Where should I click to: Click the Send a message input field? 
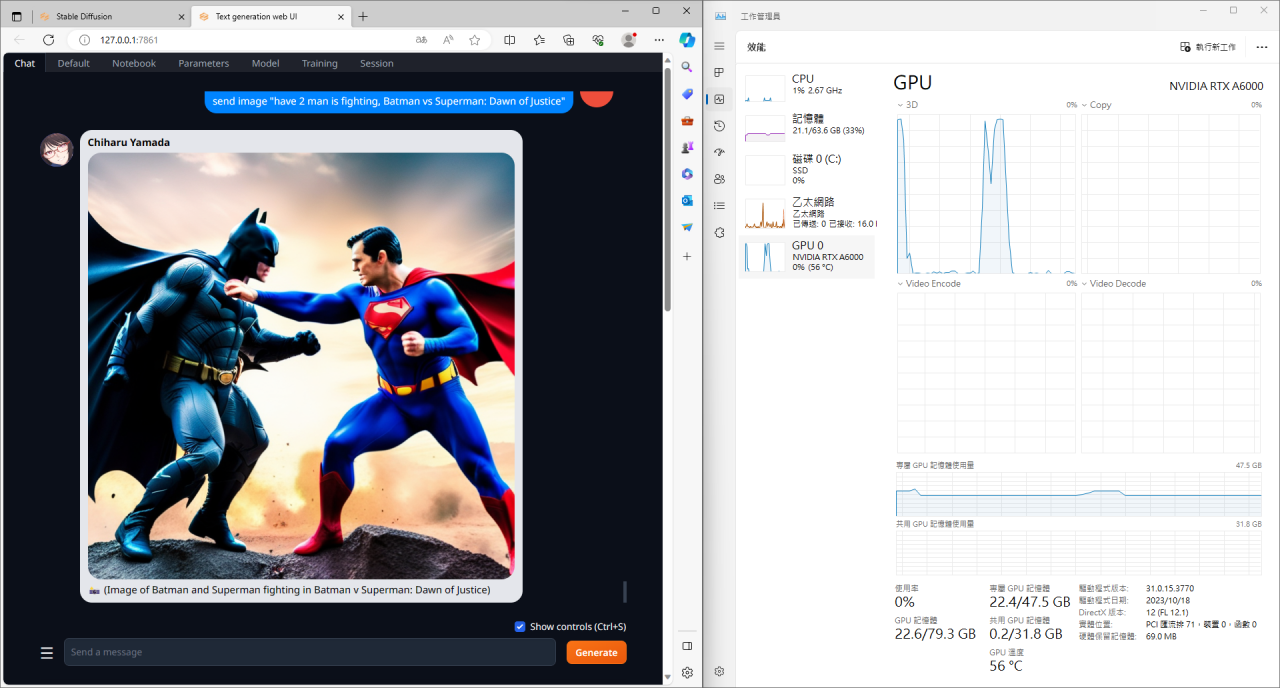tap(309, 652)
